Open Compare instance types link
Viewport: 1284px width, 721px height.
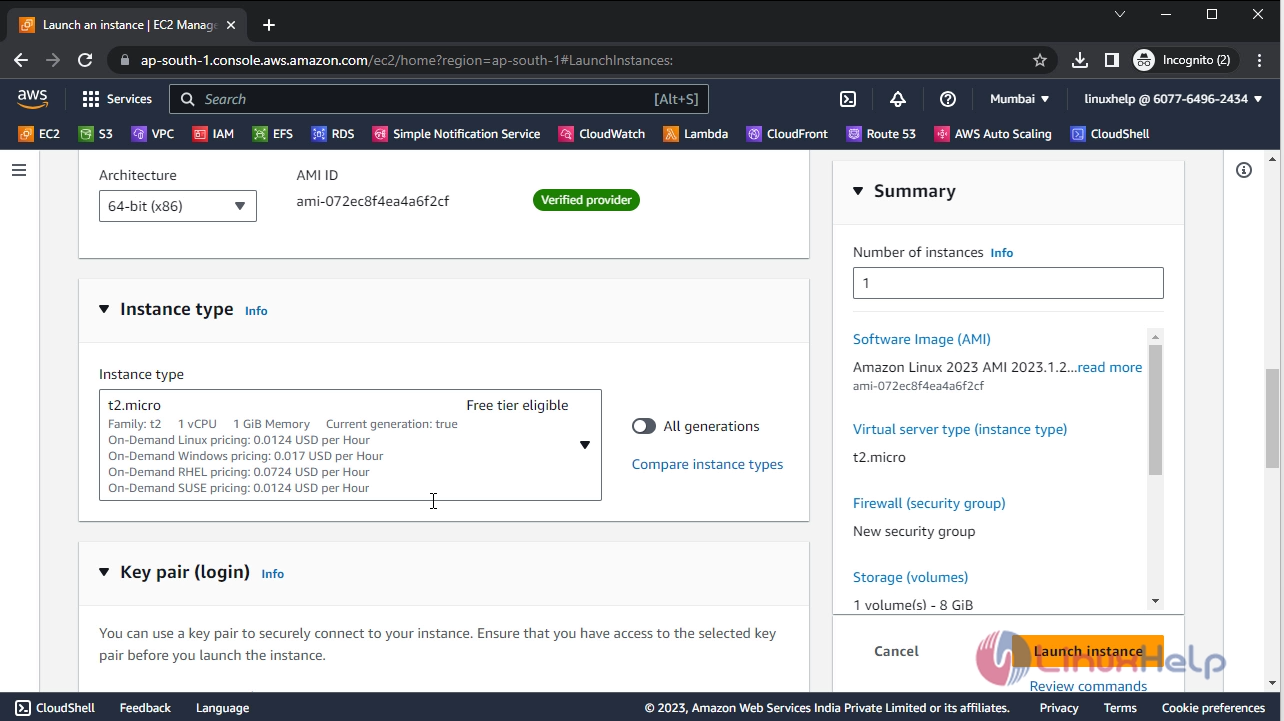tap(707, 464)
